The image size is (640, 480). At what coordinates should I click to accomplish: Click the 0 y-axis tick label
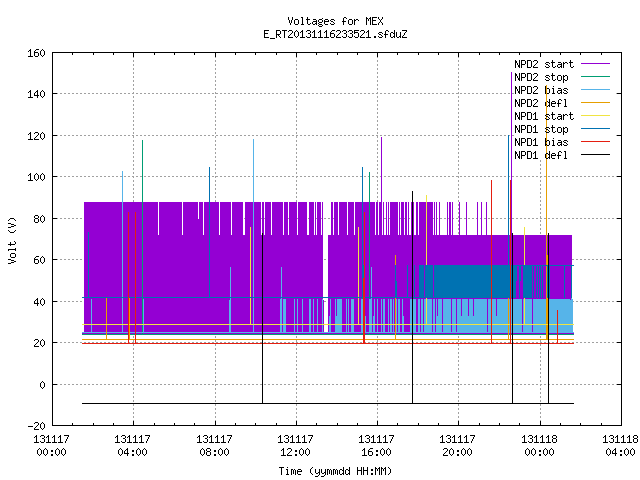pos(42,385)
